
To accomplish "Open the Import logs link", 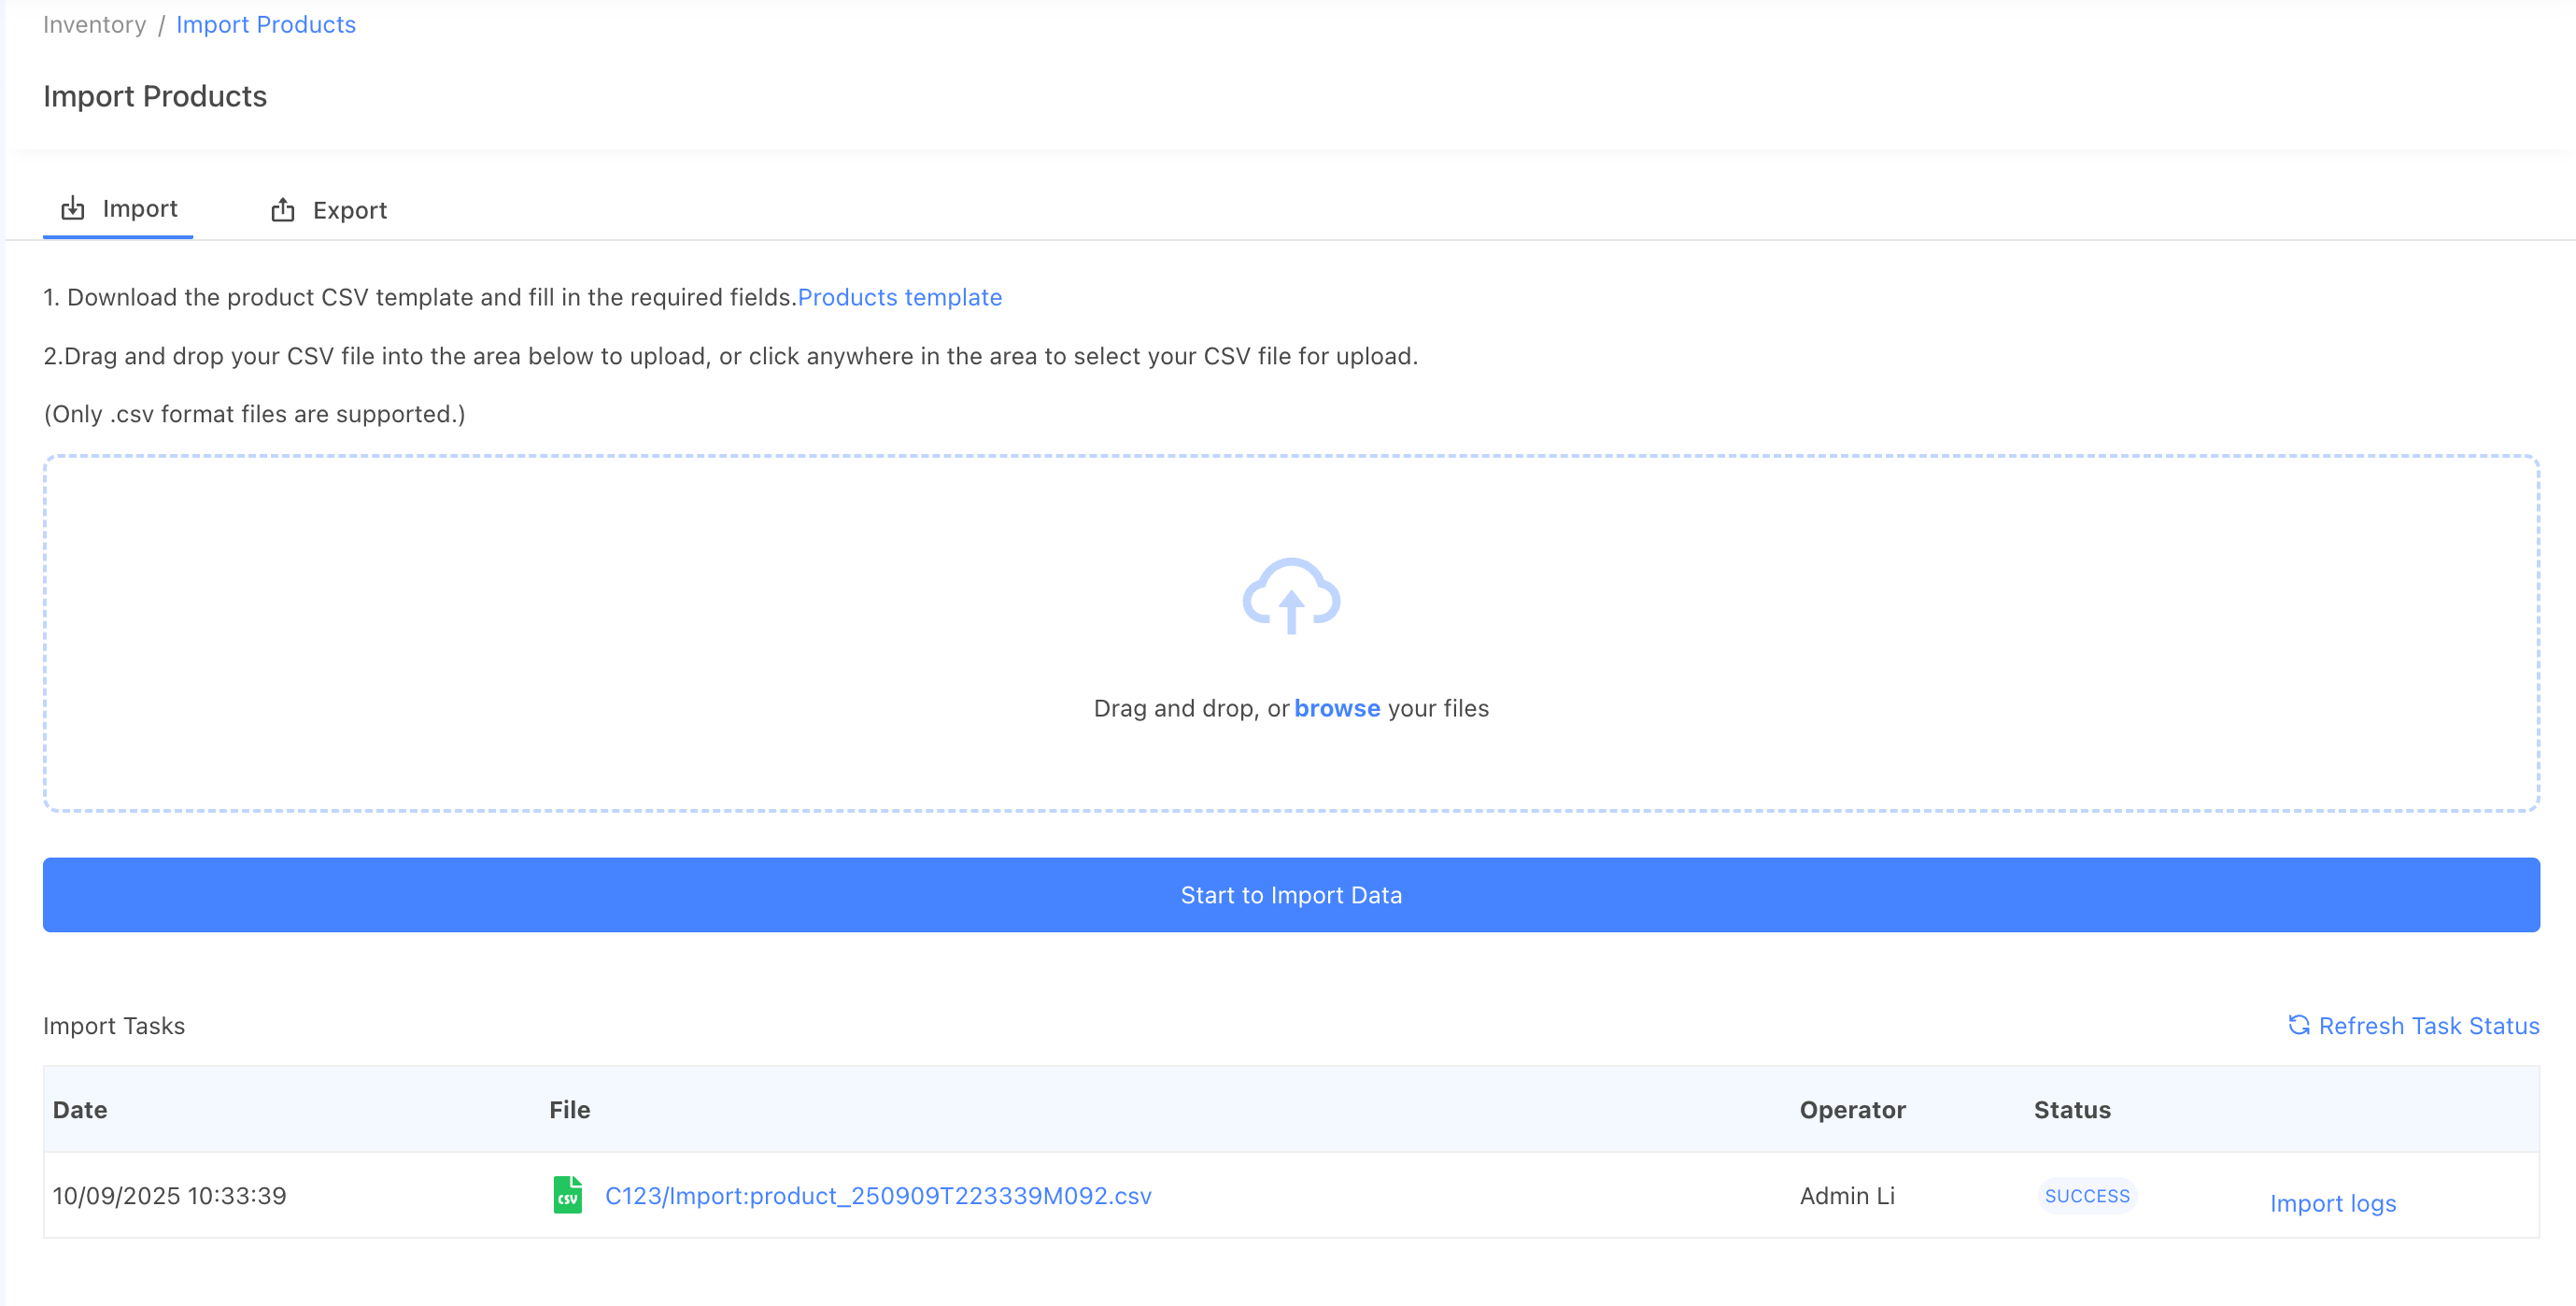I will 2332,1203.
